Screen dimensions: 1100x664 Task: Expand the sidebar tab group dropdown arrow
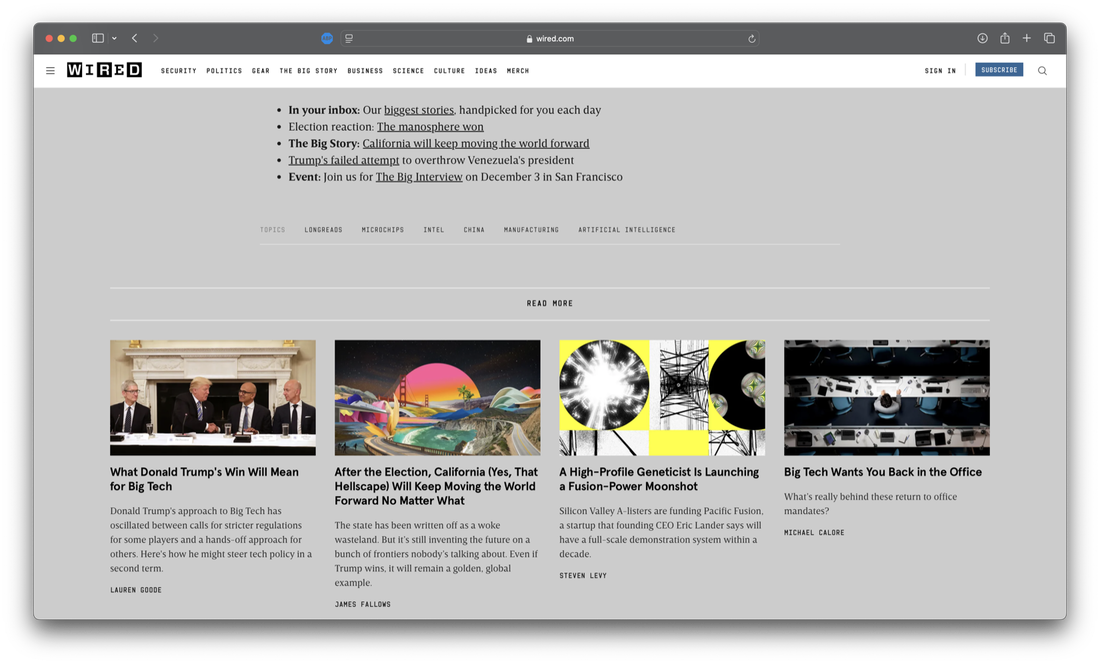114,39
